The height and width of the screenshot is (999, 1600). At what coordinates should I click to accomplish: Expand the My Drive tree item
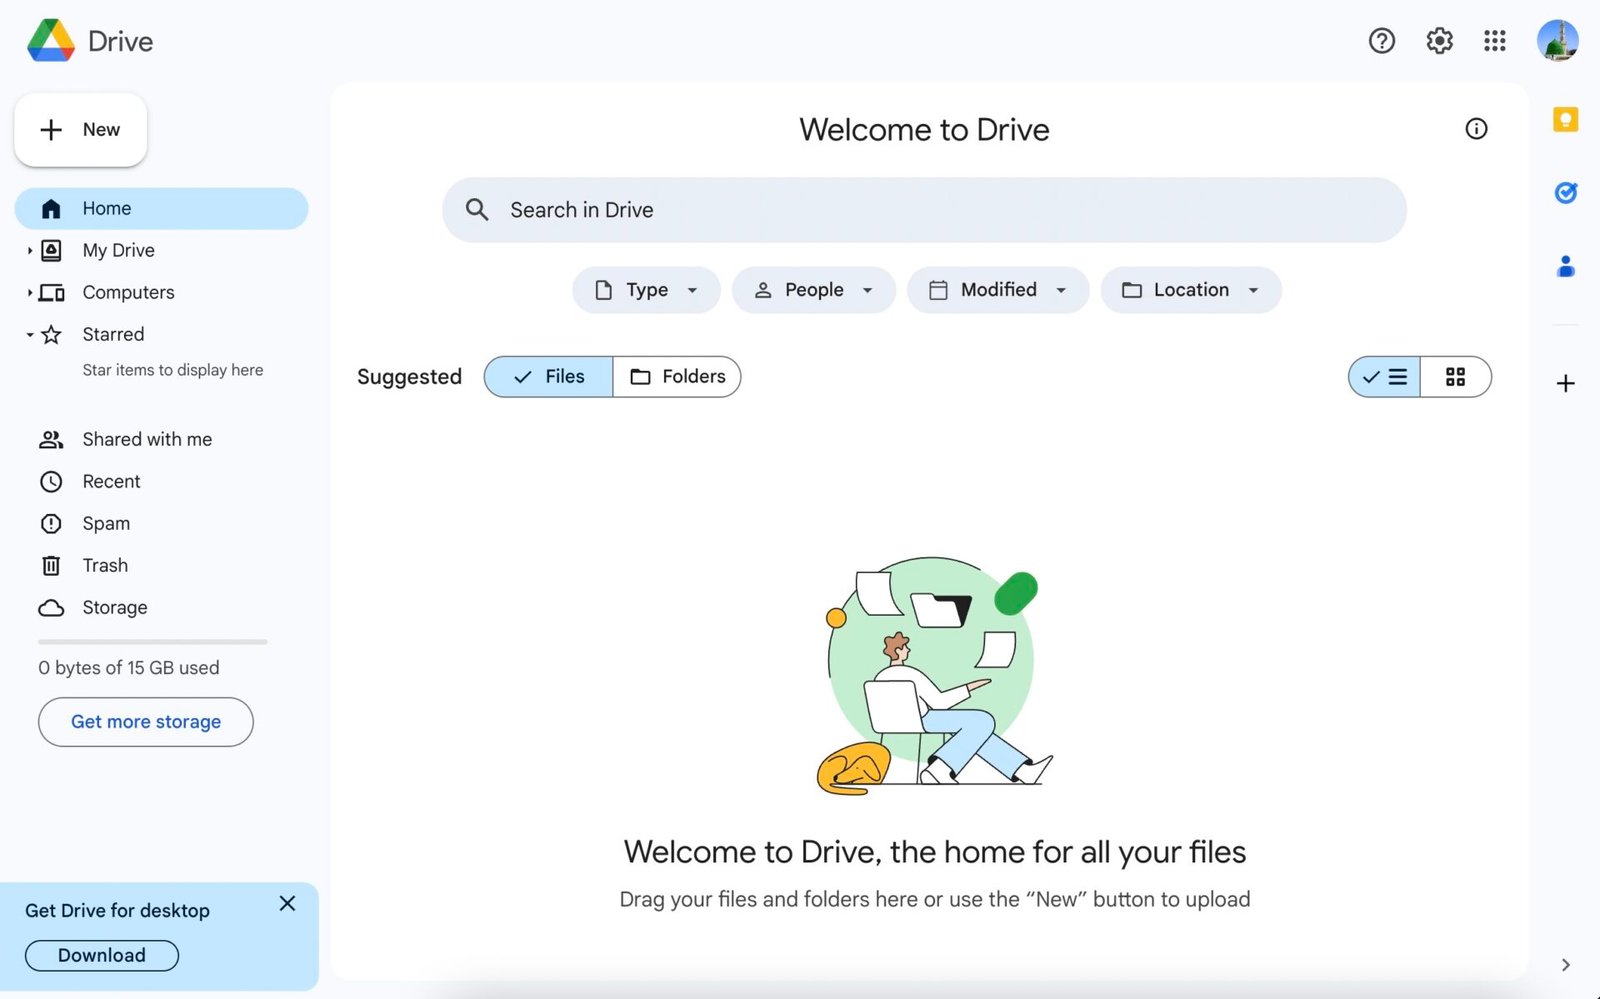pos(29,250)
